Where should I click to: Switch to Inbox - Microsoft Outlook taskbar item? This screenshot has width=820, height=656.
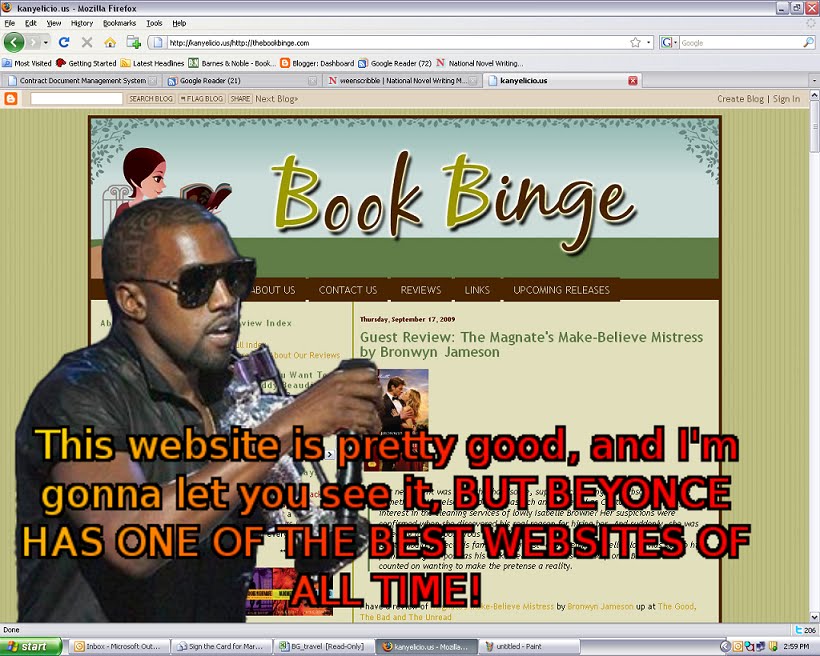coord(119,647)
